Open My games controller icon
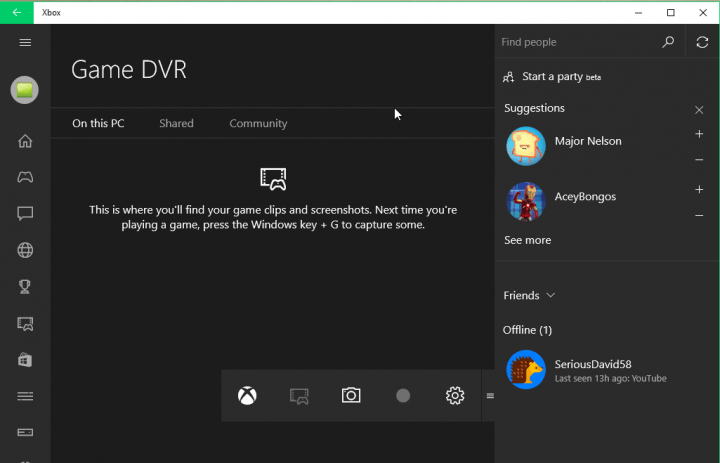 click(x=25, y=177)
